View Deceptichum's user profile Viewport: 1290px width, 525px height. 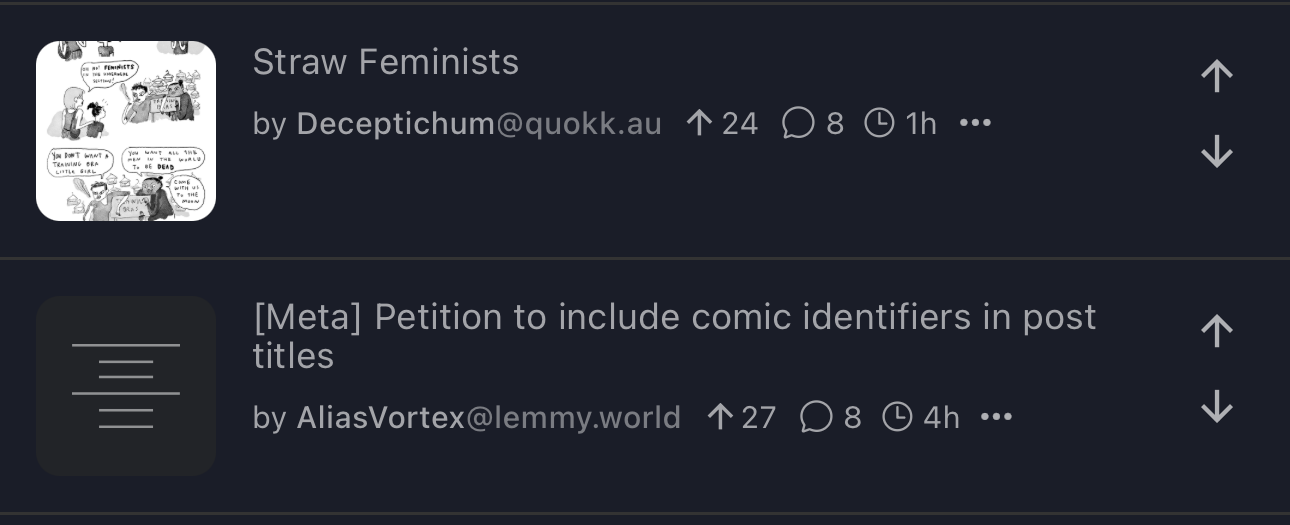[395, 124]
